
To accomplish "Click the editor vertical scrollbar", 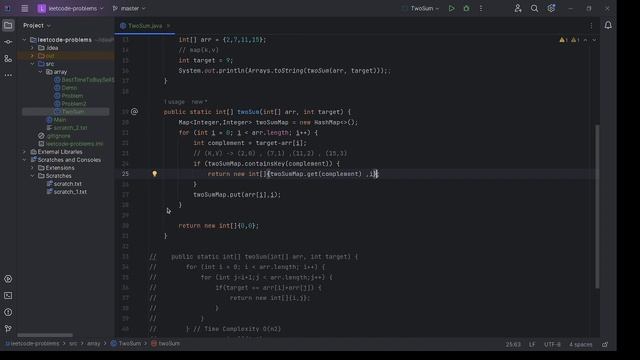I will pos(597,206).
